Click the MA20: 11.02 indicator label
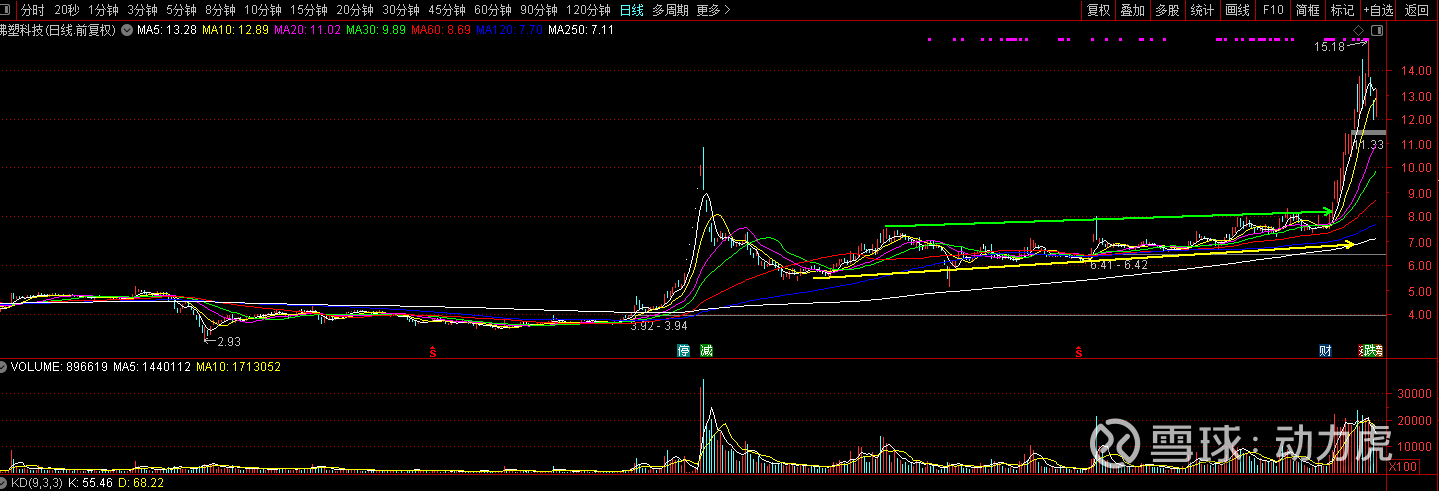Viewport: 1439px width, 491px height. point(308,30)
